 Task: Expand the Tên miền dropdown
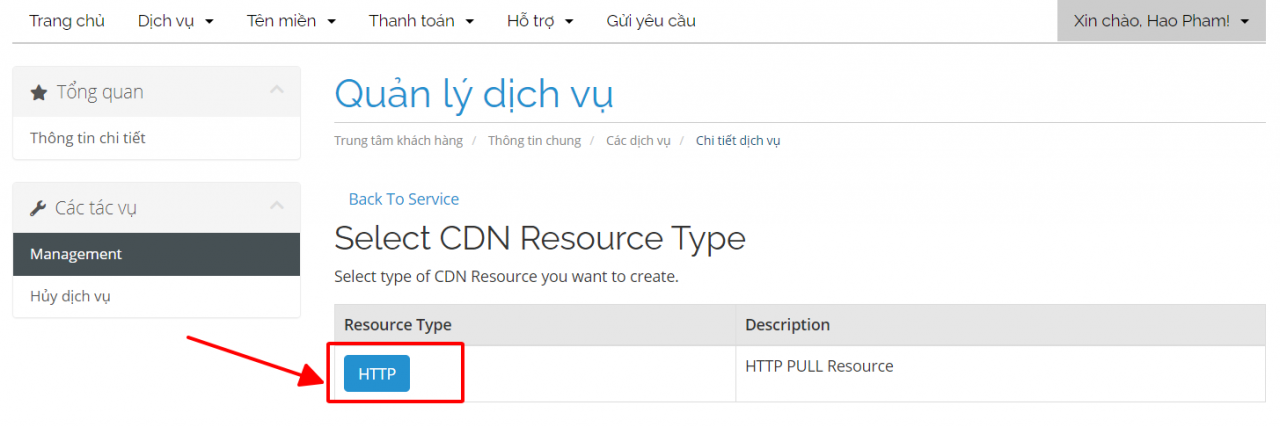pos(291,21)
